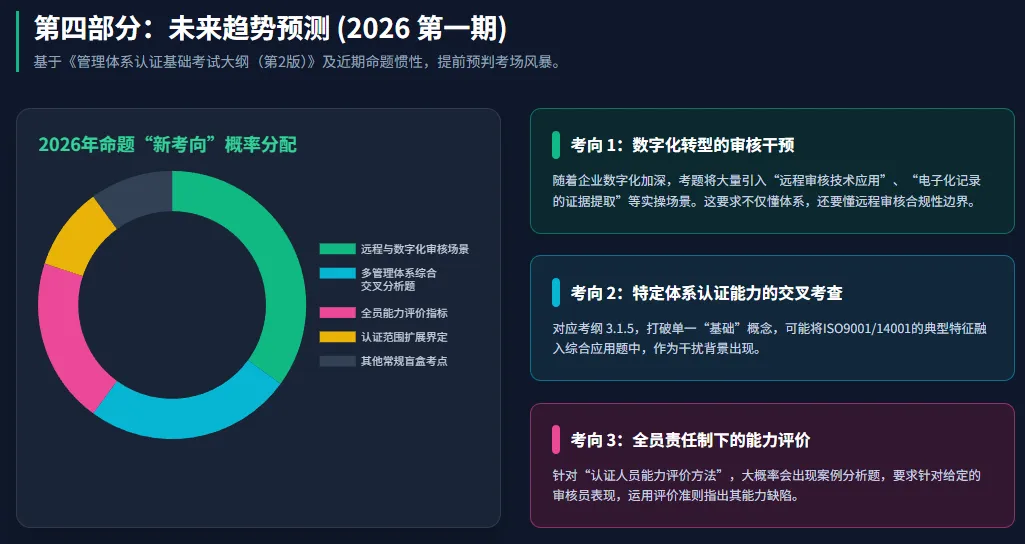Click the yellow legend swatch for 认证范围扩展界定
The image size is (1025, 544).
pos(337,337)
